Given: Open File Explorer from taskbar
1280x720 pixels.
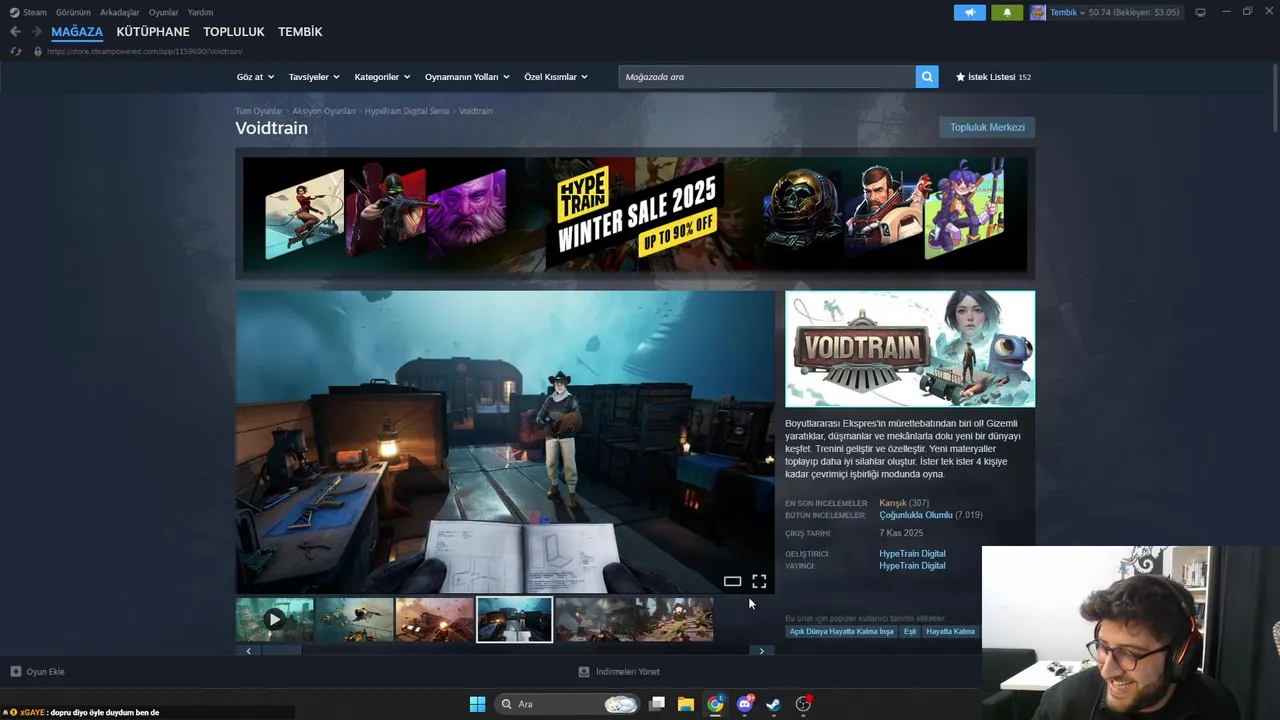Looking at the screenshot, I should (x=686, y=704).
